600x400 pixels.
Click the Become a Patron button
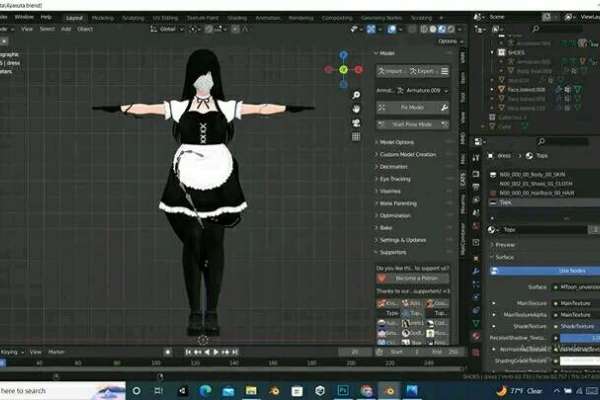tap(412, 278)
